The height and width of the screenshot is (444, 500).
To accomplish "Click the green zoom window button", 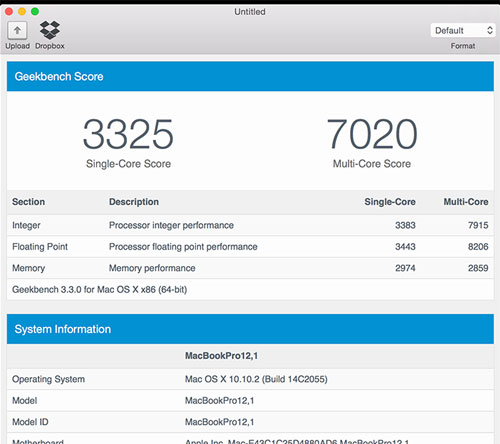I will [35, 12].
